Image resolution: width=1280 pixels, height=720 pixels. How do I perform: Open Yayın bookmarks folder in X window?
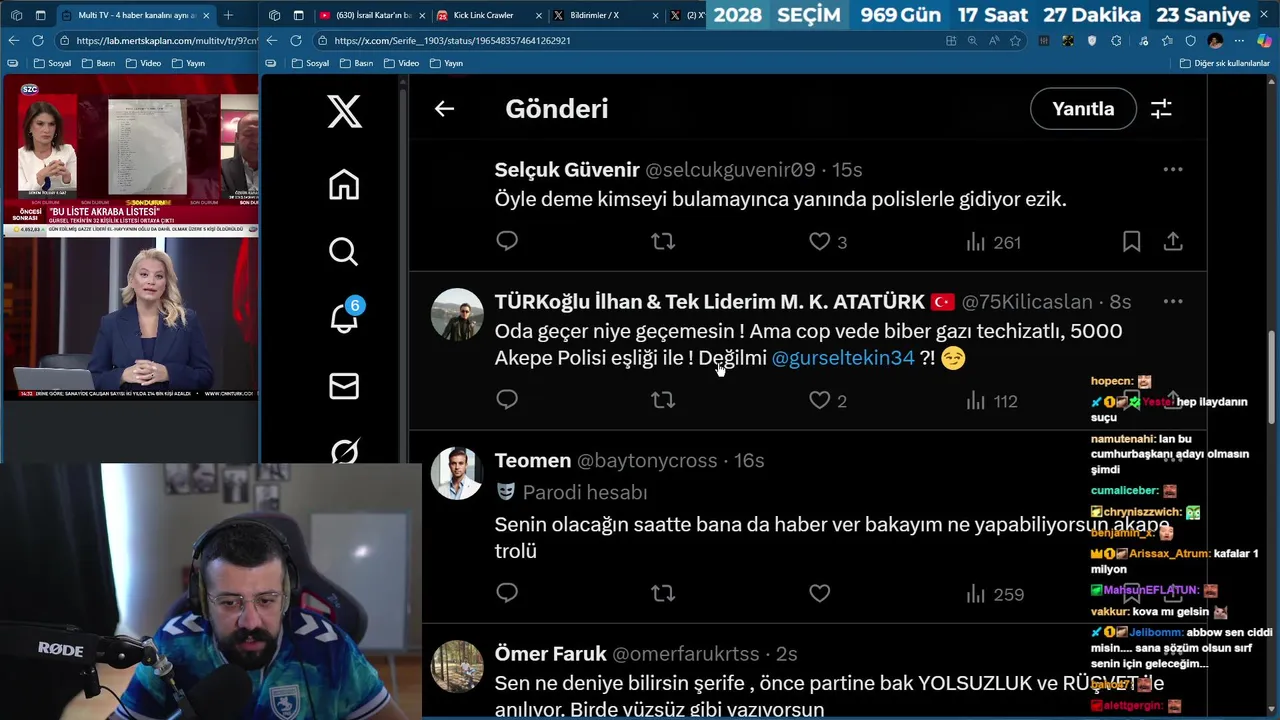(446, 63)
